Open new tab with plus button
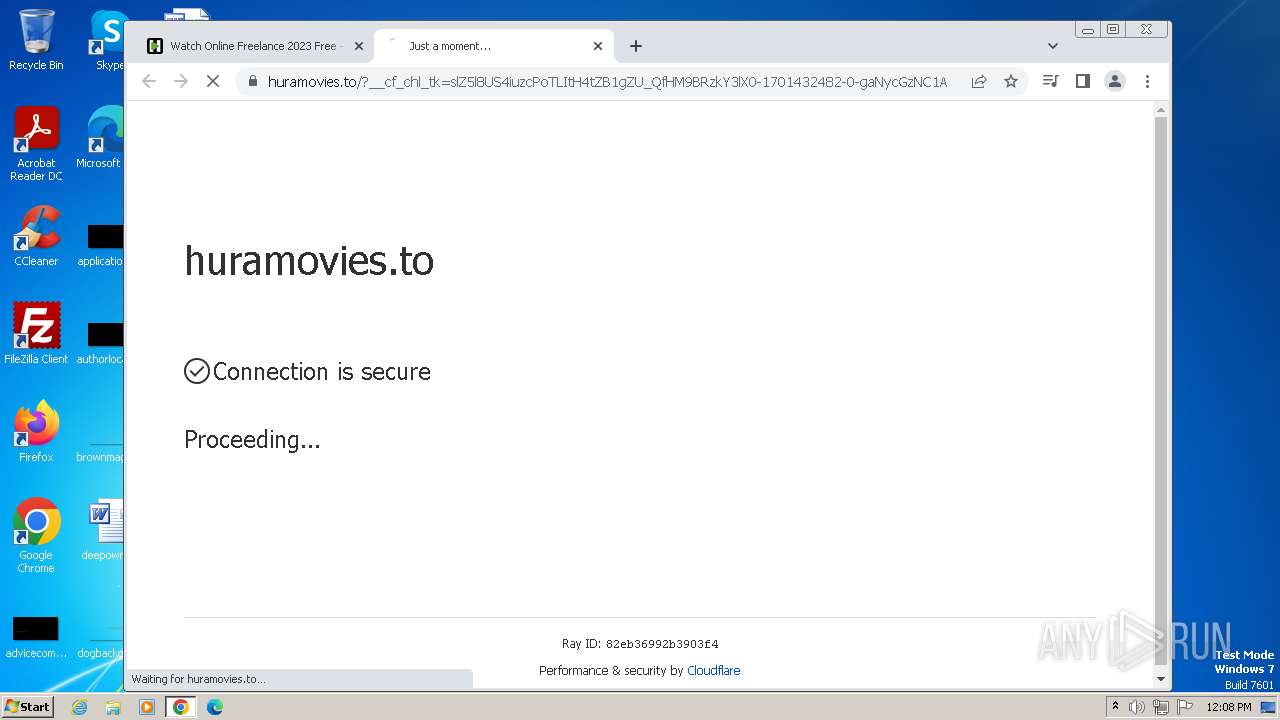The image size is (1280, 720). (x=636, y=46)
